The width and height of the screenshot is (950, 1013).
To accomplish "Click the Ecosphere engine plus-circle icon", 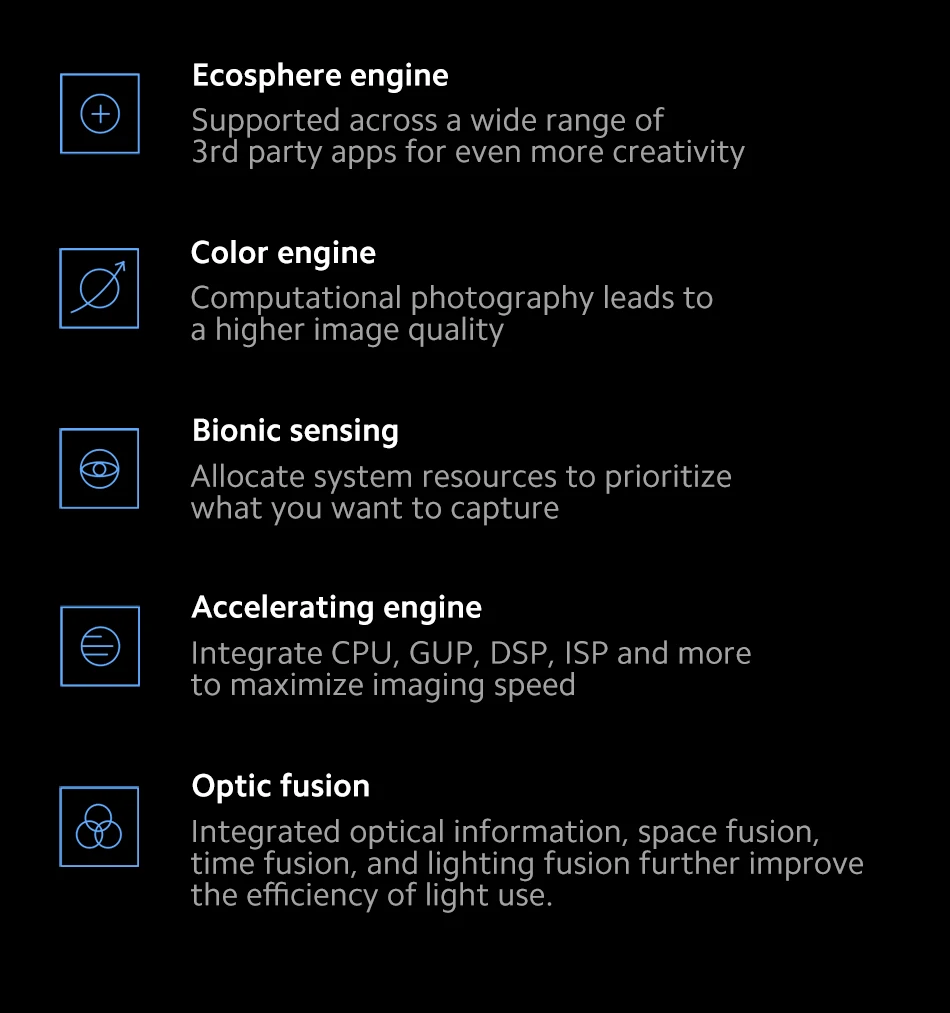I will [x=99, y=114].
